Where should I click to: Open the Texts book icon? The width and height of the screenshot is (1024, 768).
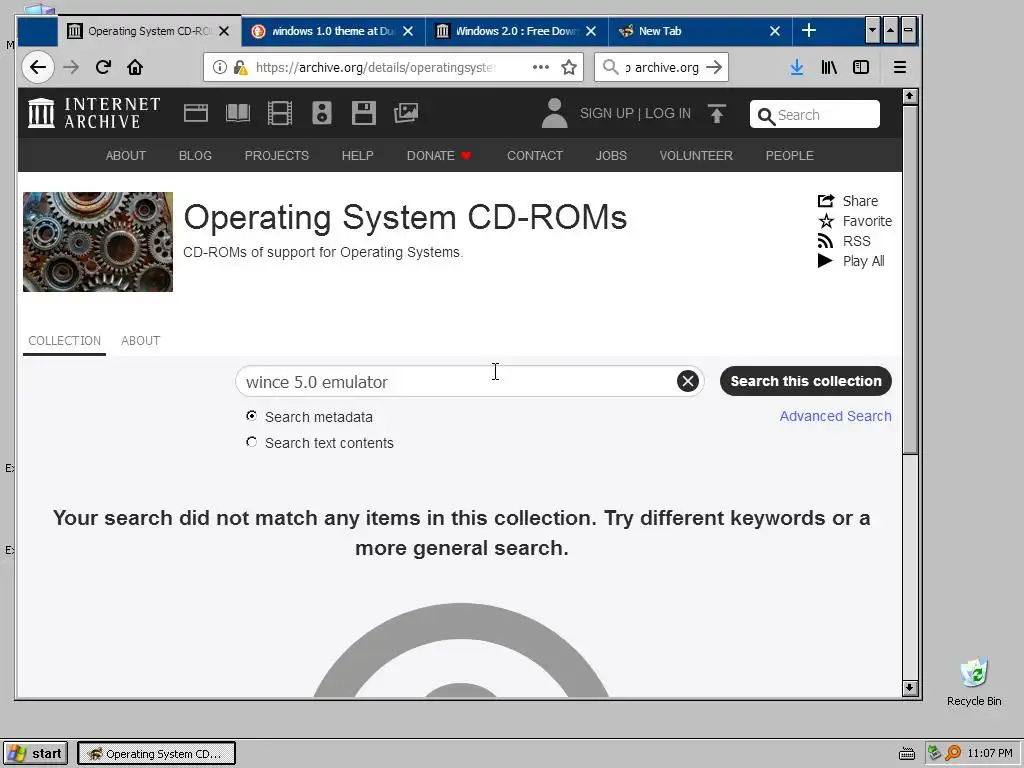238,113
